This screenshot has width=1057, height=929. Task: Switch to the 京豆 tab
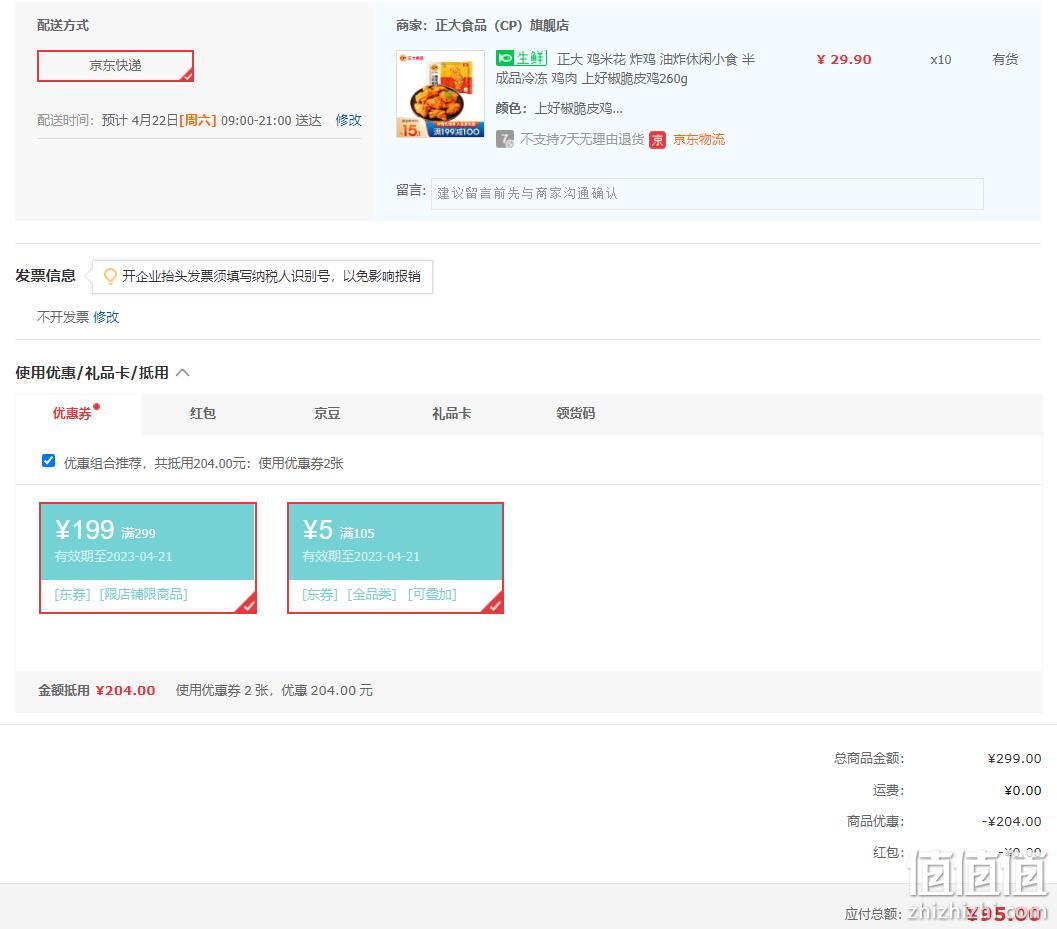327,413
